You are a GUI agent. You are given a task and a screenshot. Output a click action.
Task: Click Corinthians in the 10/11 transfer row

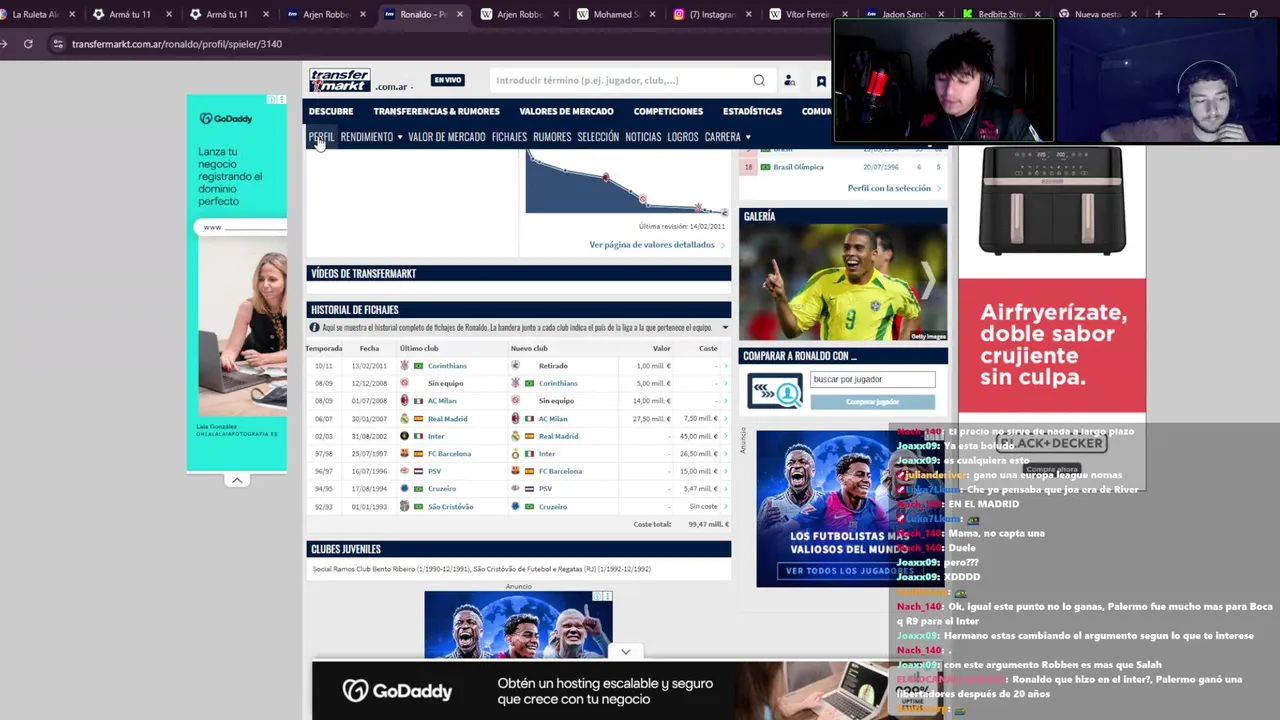447,366
